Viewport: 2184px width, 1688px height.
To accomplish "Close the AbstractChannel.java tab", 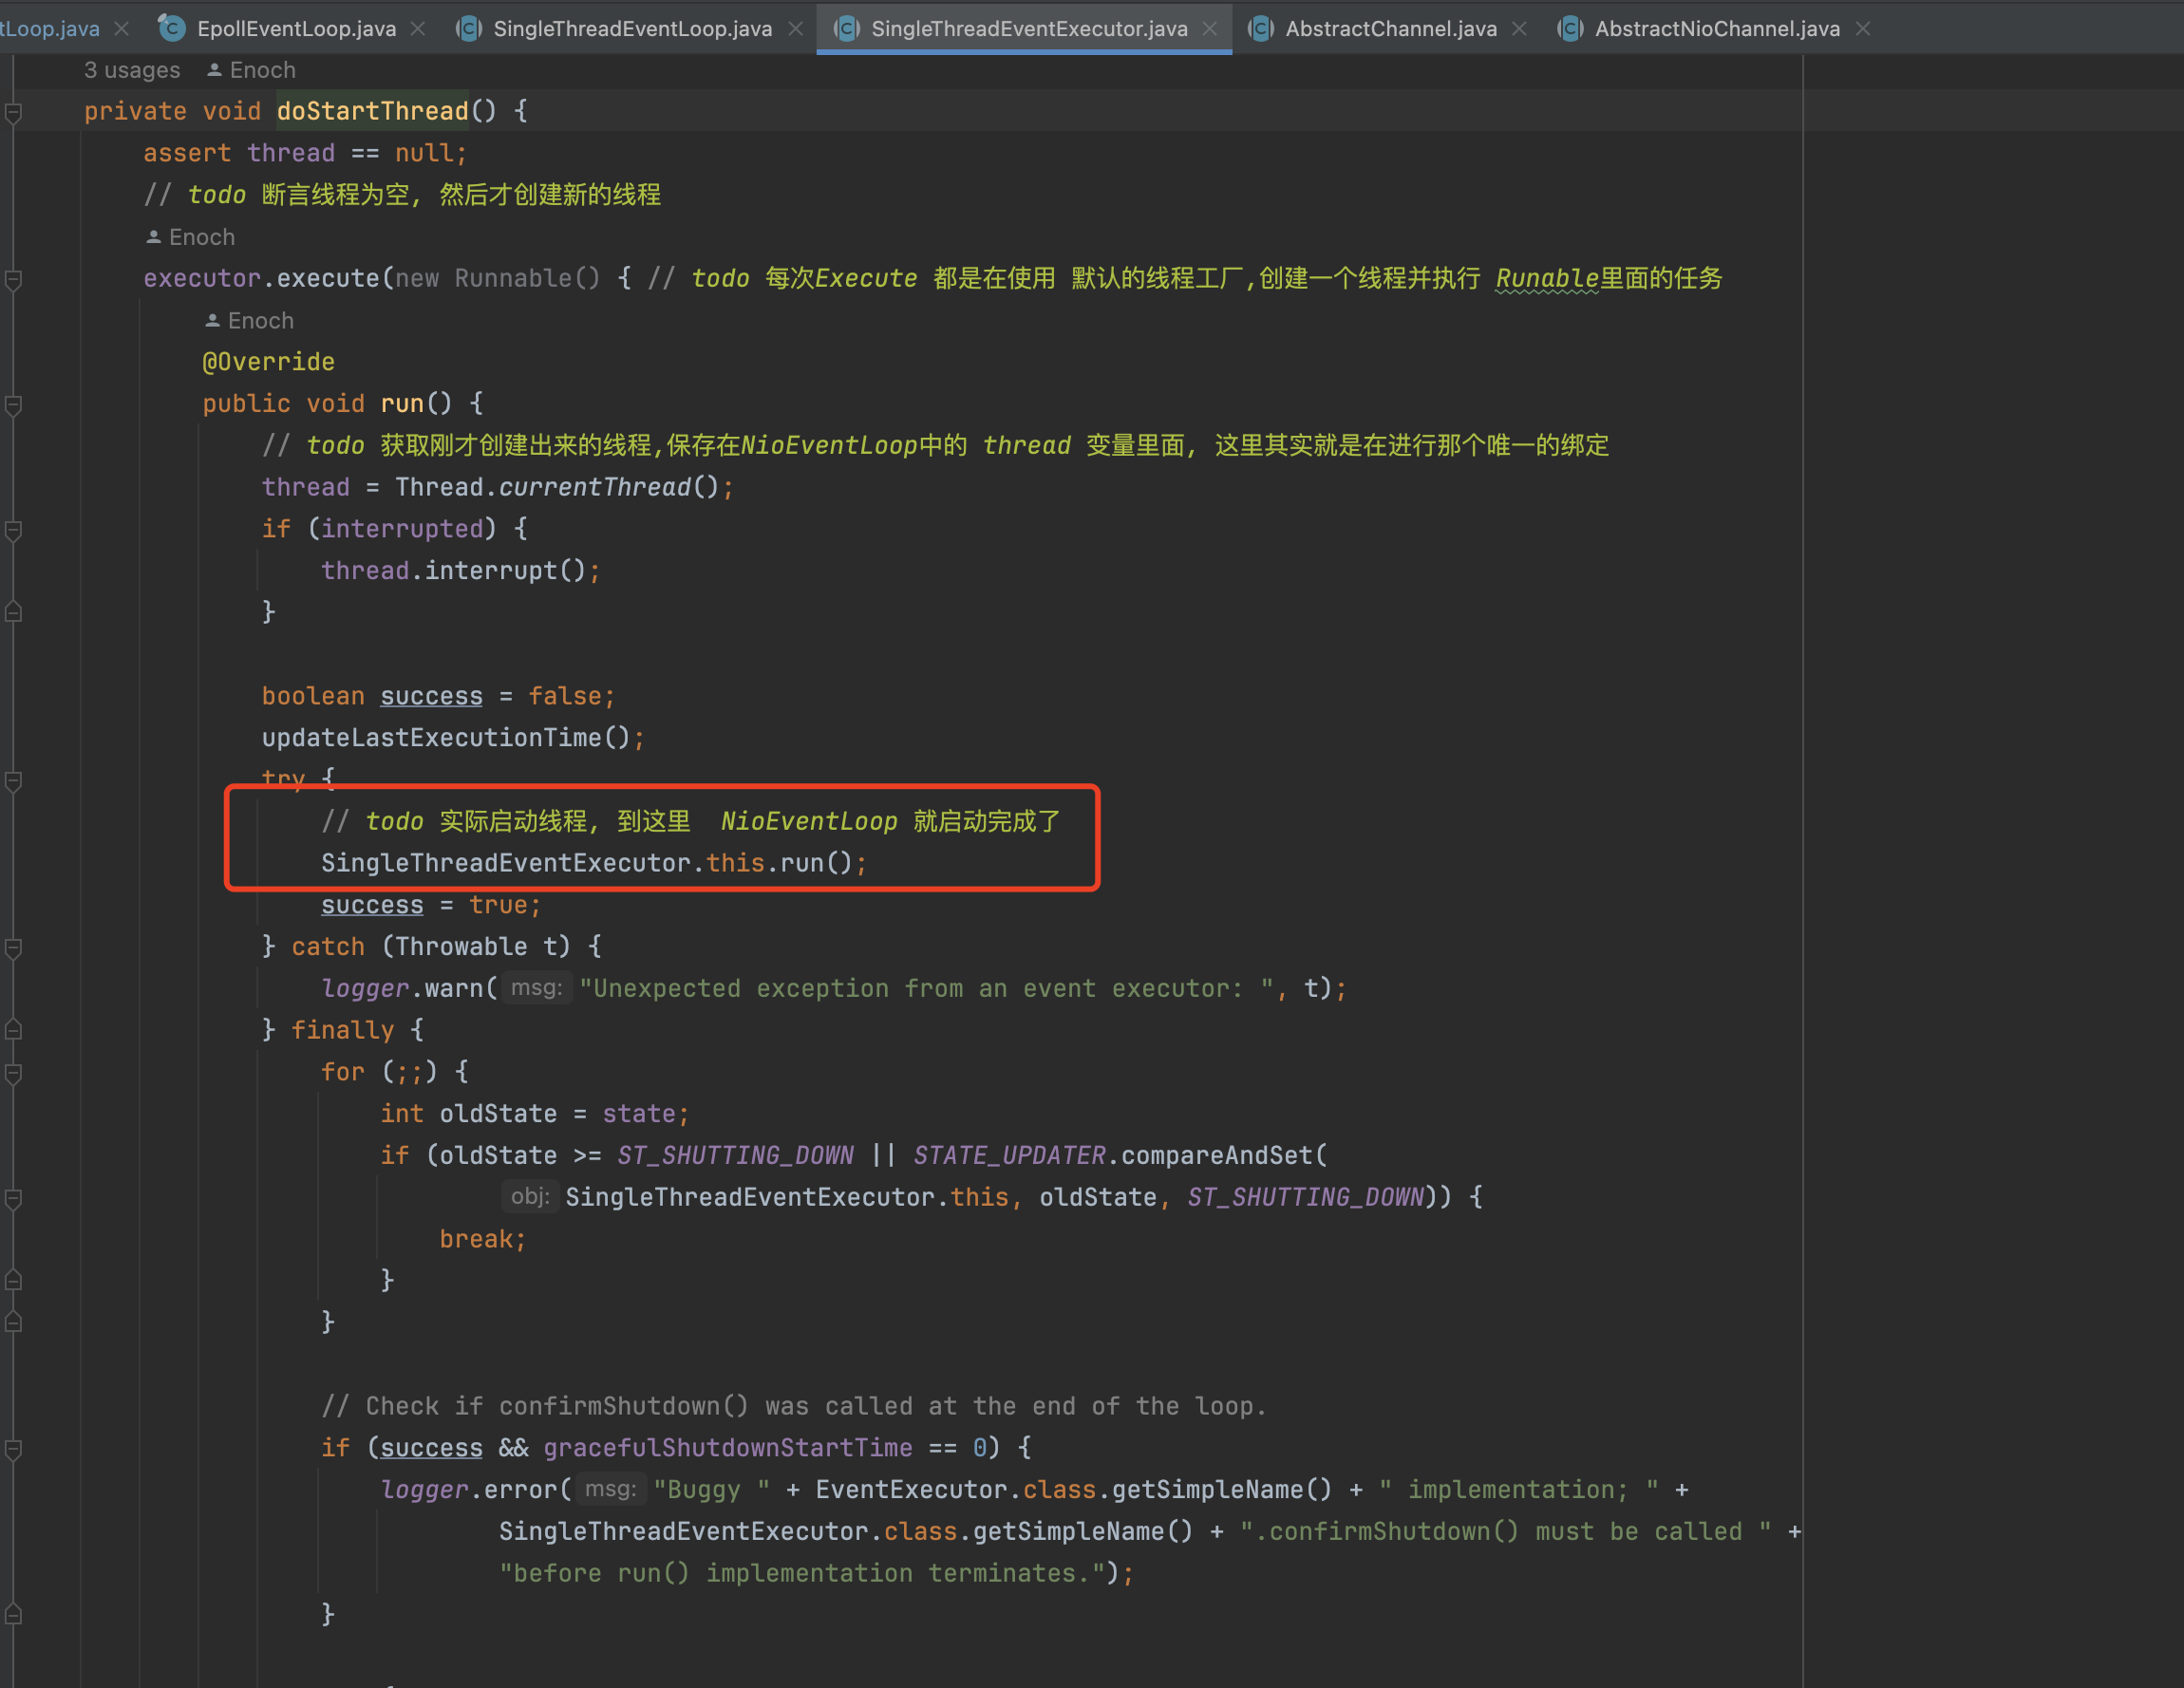I will (x=1519, y=29).
